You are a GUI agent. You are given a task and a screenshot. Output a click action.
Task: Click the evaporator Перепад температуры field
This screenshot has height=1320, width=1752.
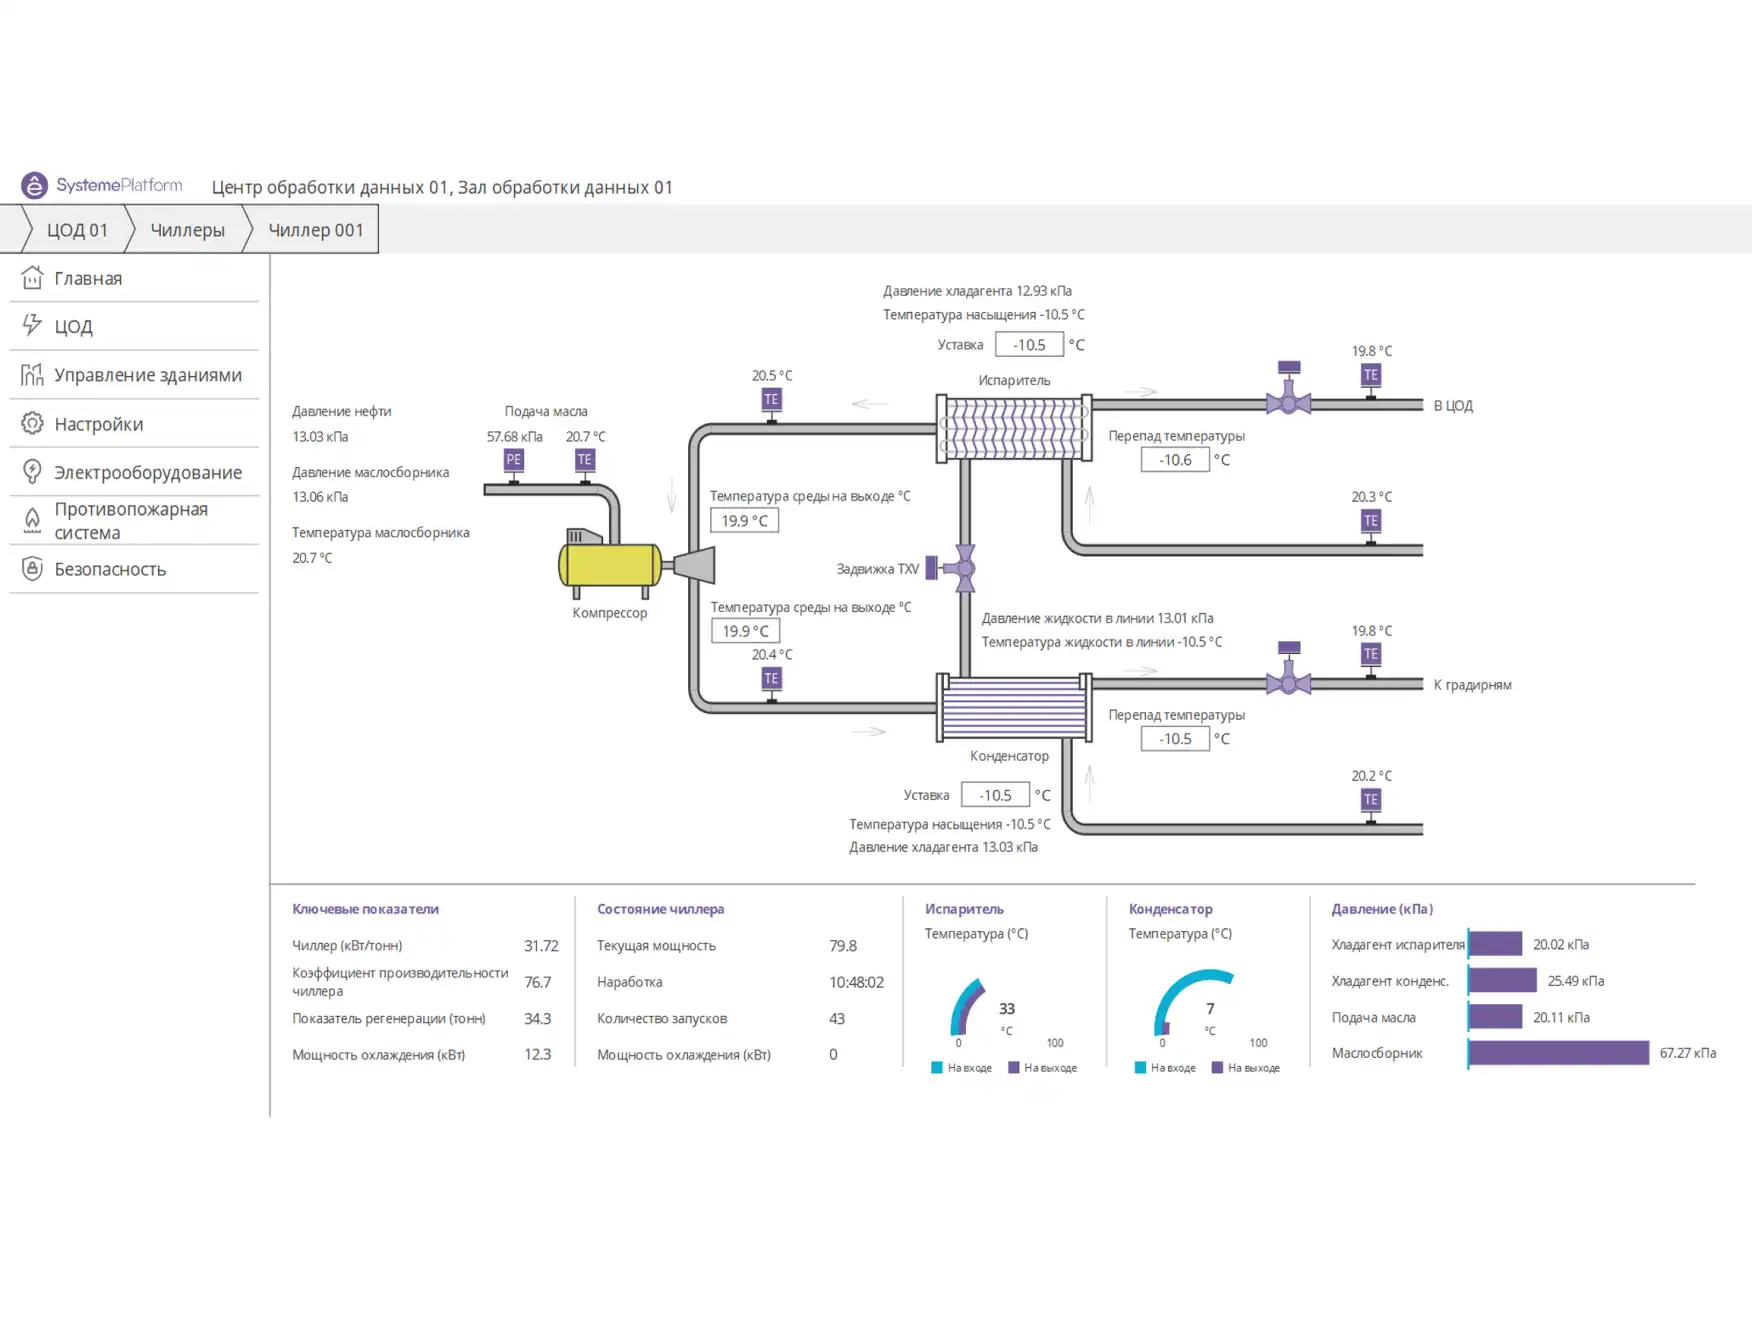pyautogui.click(x=1174, y=460)
